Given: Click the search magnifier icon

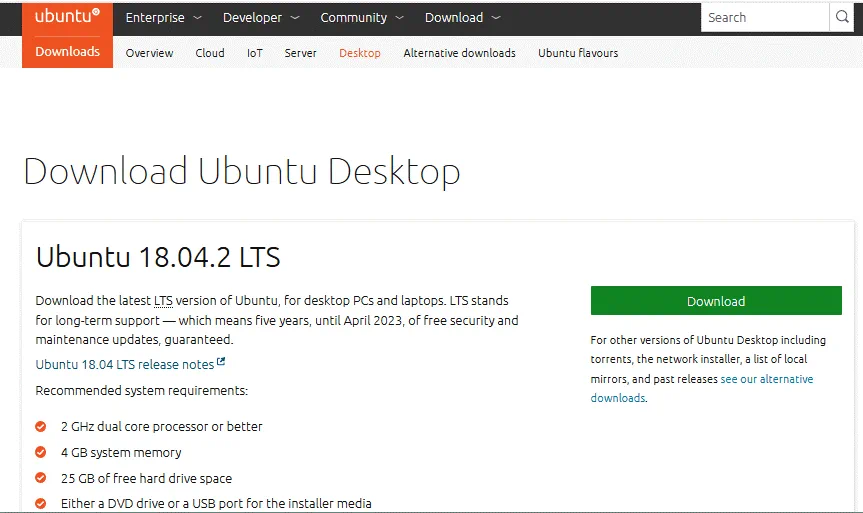Looking at the screenshot, I should (x=843, y=17).
